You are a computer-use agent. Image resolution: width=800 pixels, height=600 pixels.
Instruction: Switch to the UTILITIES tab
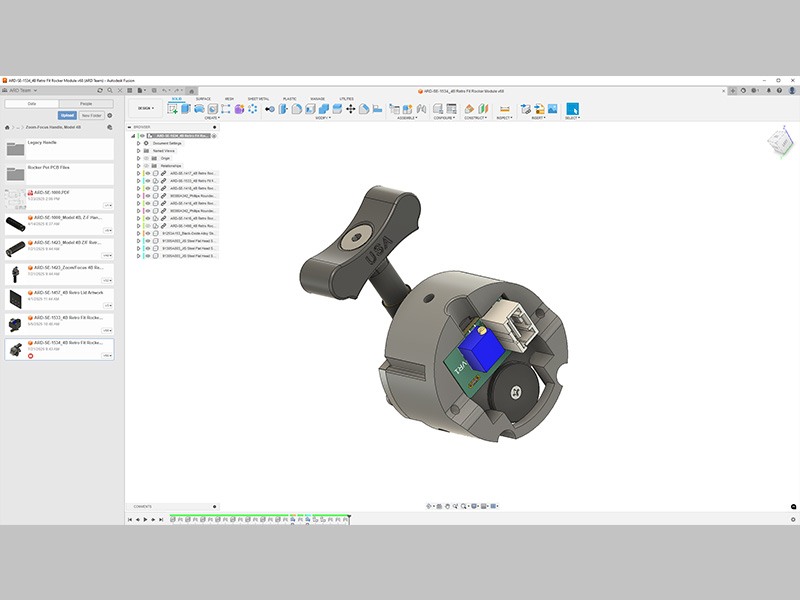coord(346,98)
